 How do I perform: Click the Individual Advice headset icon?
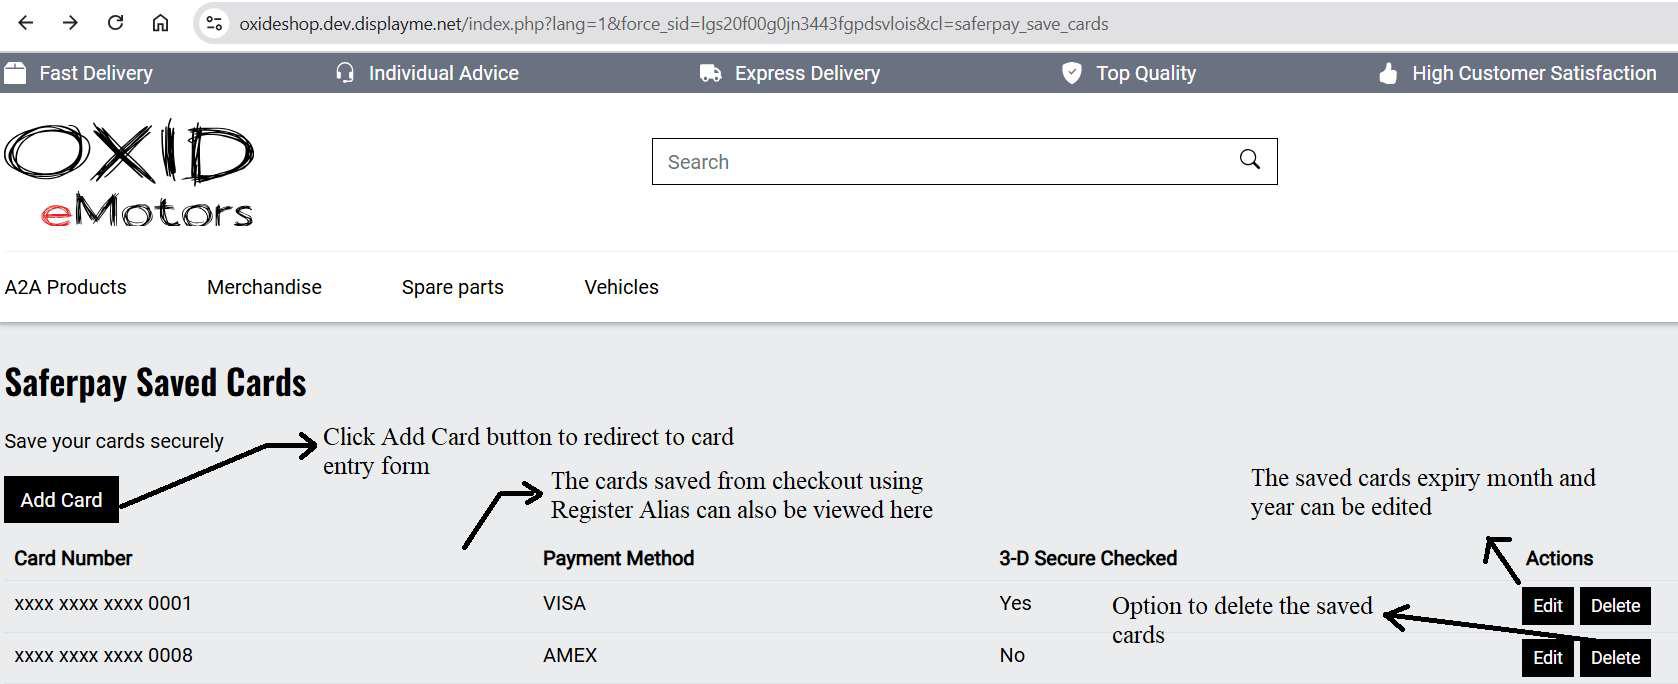point(345,73)
